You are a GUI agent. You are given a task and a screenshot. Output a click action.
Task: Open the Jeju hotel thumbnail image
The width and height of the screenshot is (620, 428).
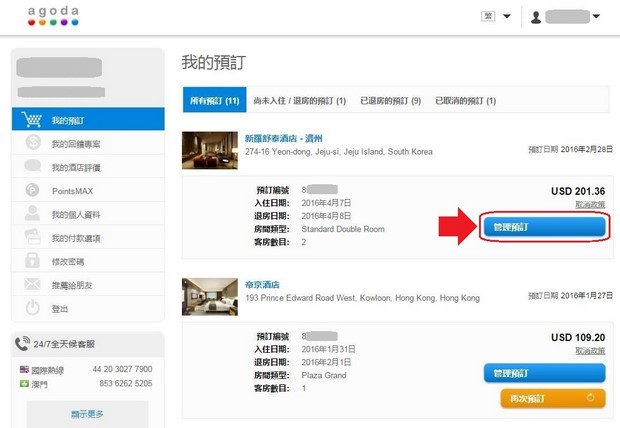tap(210, 150)
